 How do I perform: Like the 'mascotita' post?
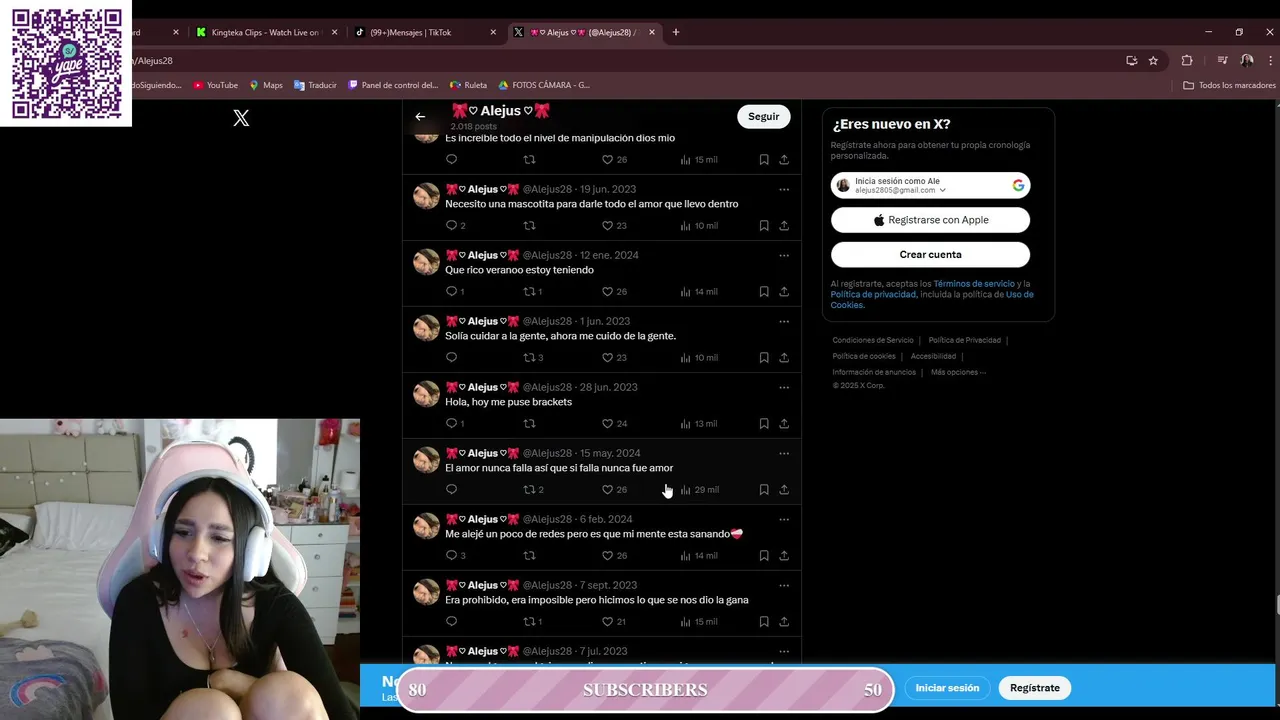tap(607, 226)
